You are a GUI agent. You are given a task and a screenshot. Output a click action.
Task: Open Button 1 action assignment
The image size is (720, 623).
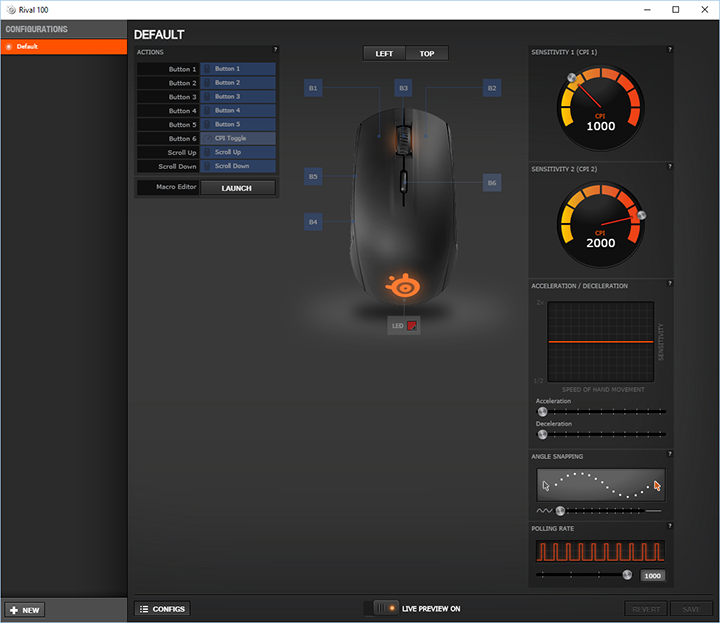point(238,69)
